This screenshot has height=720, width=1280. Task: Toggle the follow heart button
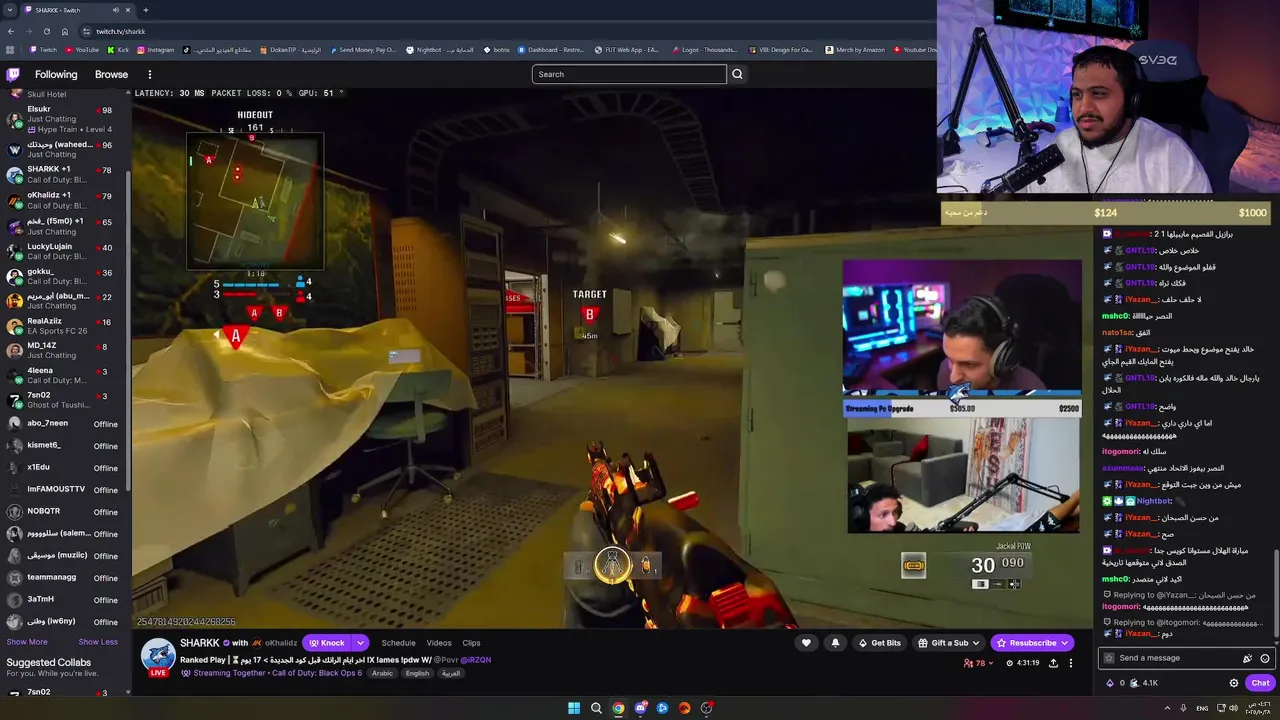click(806, 643)
